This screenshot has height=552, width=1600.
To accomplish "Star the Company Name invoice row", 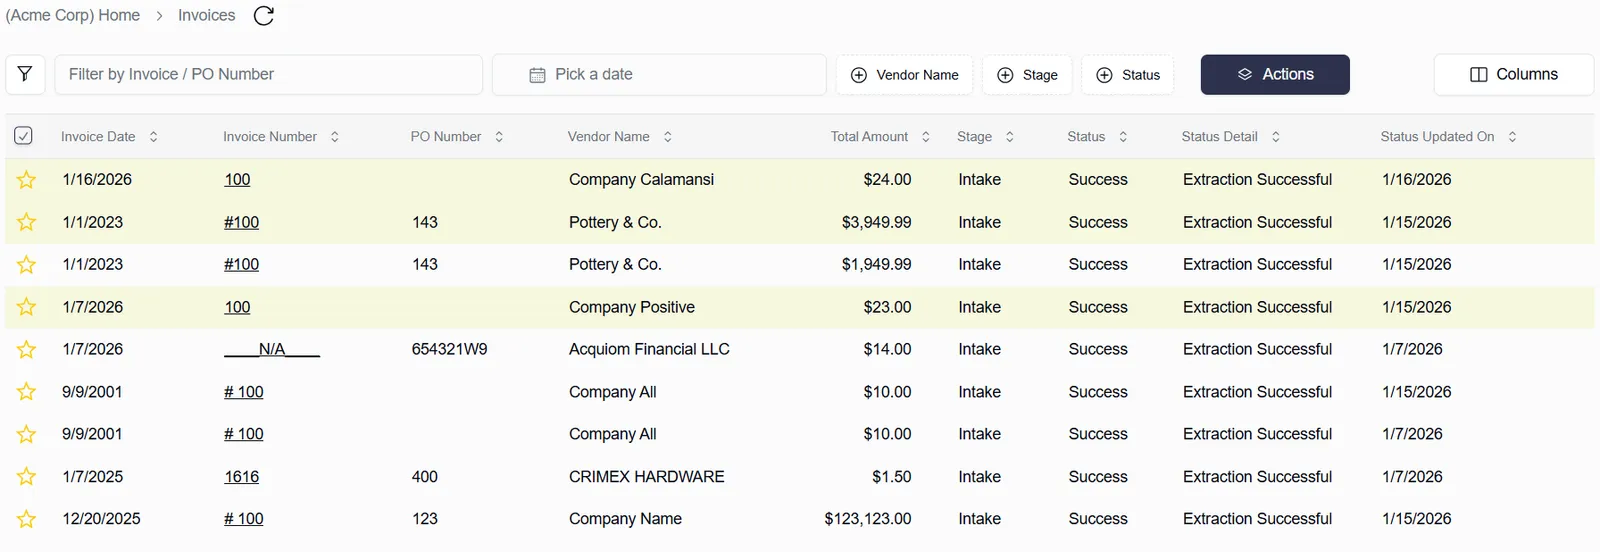I will coord(27,519).
